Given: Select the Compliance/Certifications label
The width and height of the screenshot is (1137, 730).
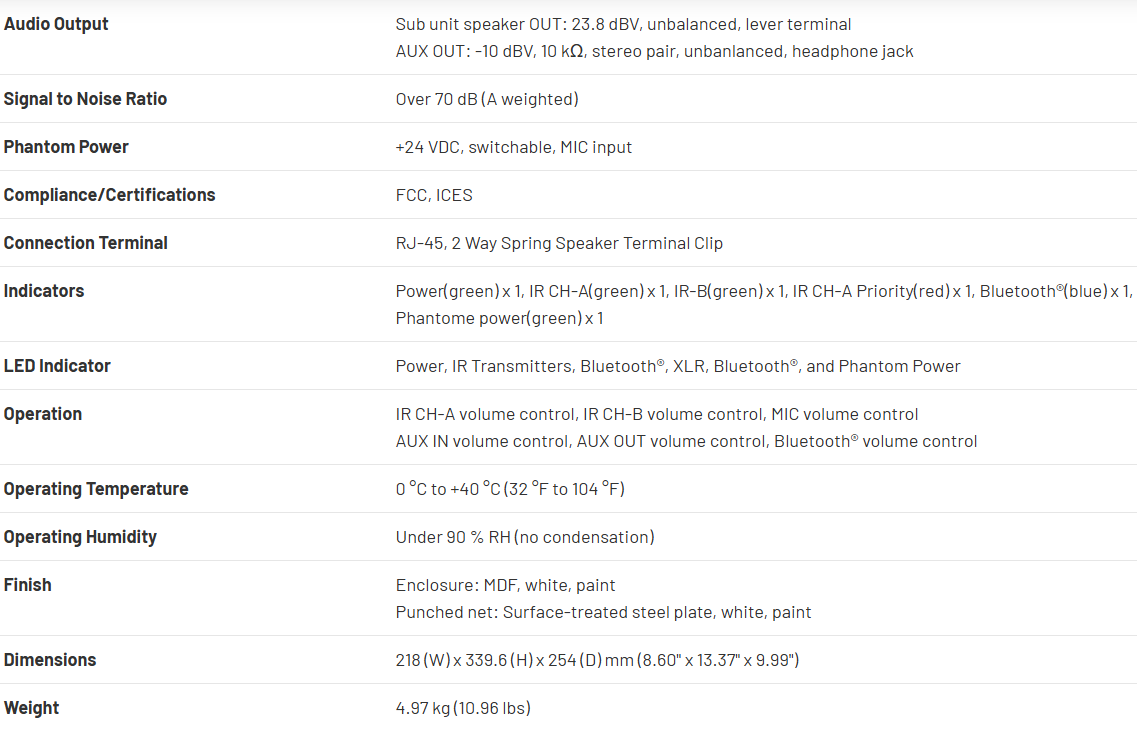Looking at the screenshot, I should [109, 195].
